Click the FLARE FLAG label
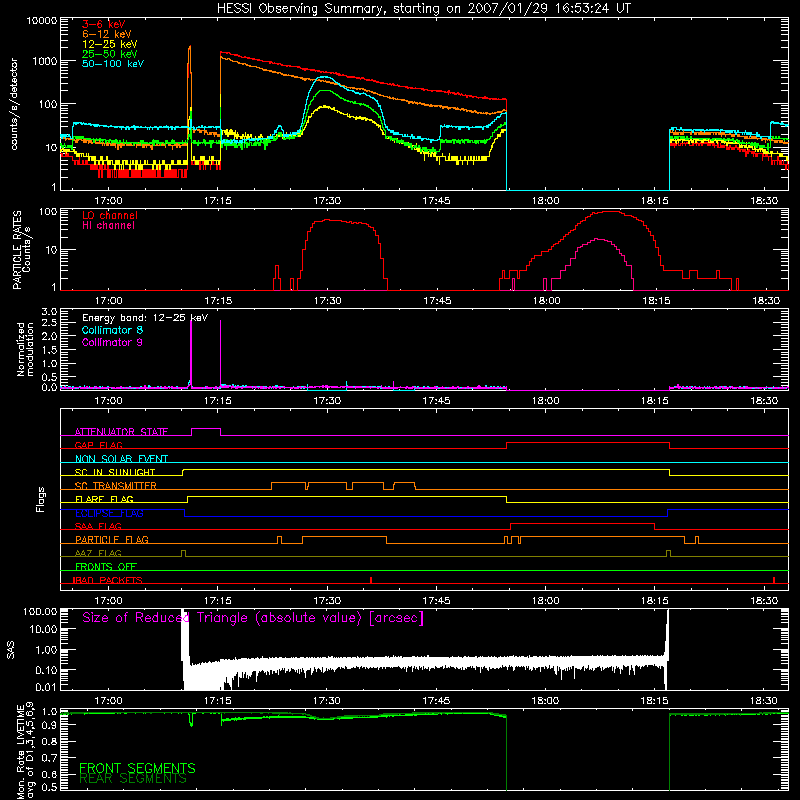The width and height of the screenshot is (800, 800). coord(104,499)
